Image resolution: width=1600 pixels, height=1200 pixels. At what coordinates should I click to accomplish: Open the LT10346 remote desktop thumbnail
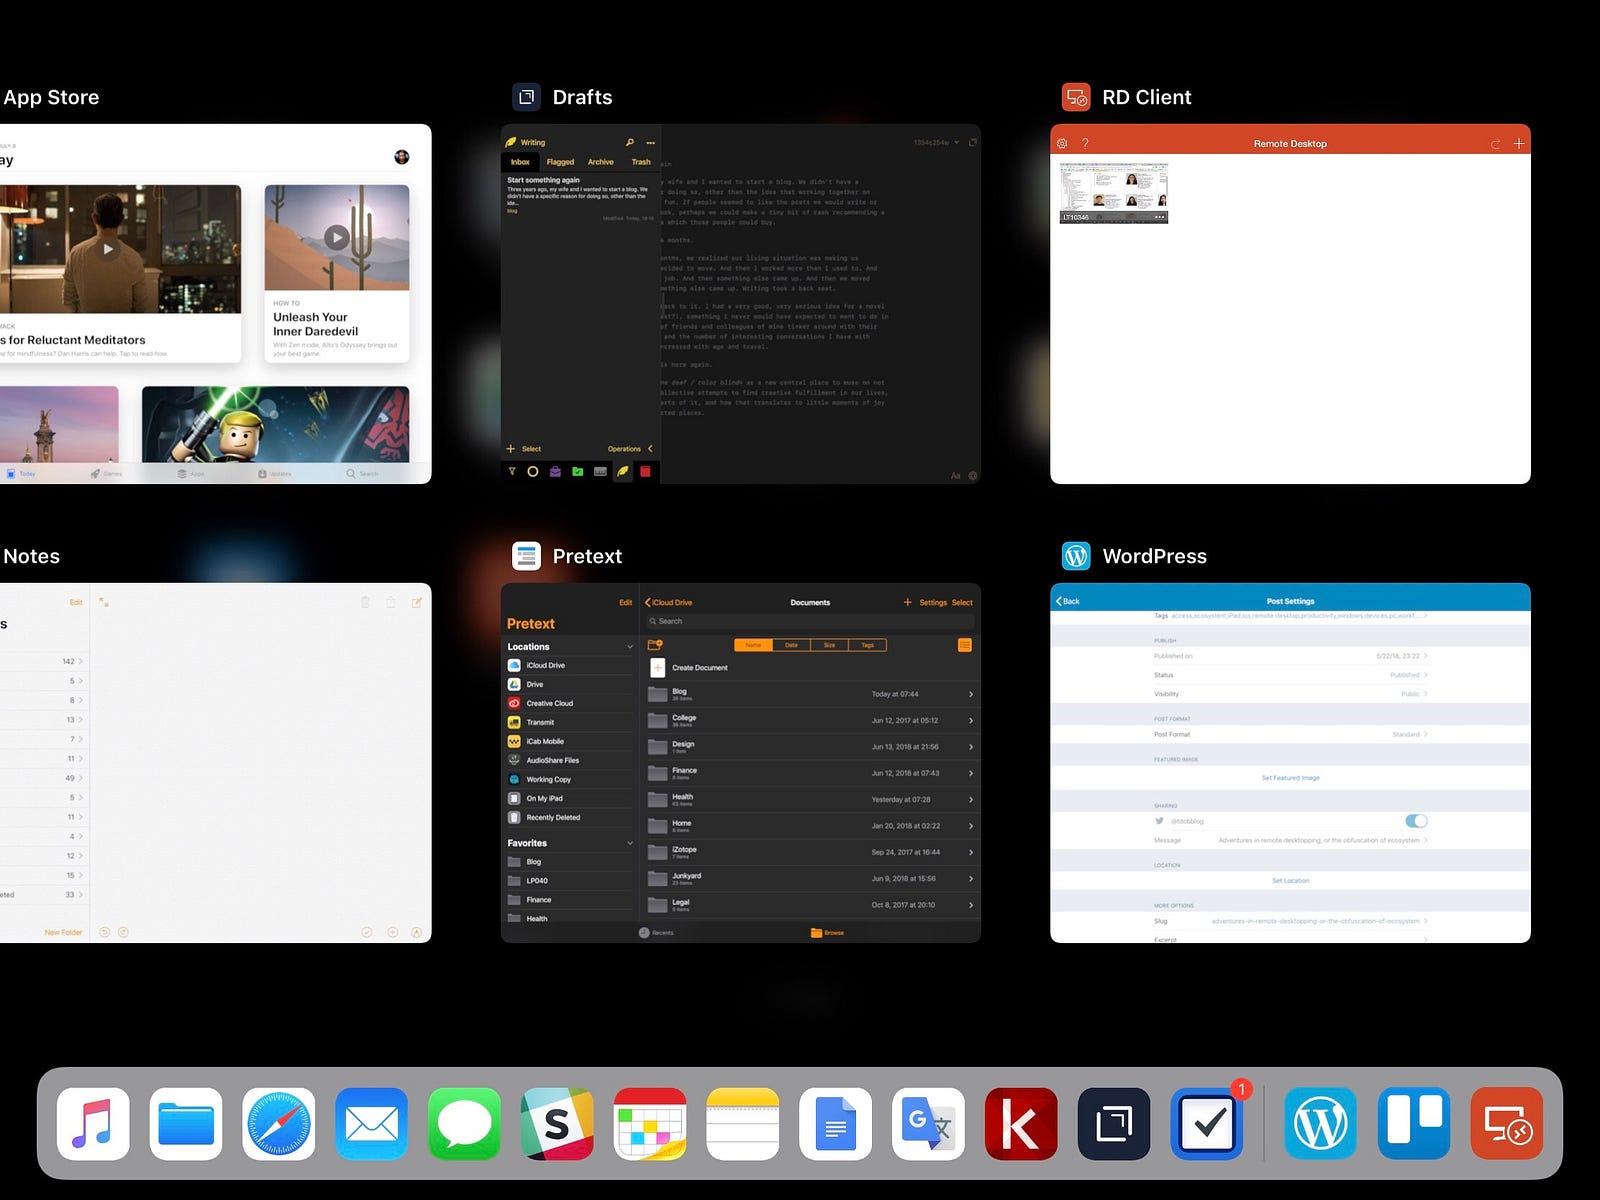[1114, 192]
